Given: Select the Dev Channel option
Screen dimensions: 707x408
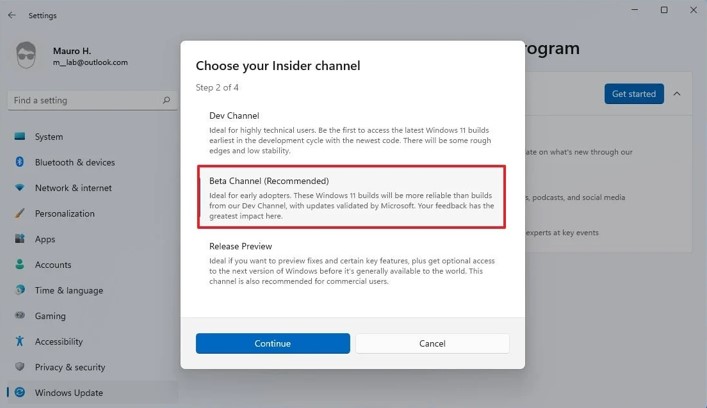Looking at the screenshot, I should point(351,132).
